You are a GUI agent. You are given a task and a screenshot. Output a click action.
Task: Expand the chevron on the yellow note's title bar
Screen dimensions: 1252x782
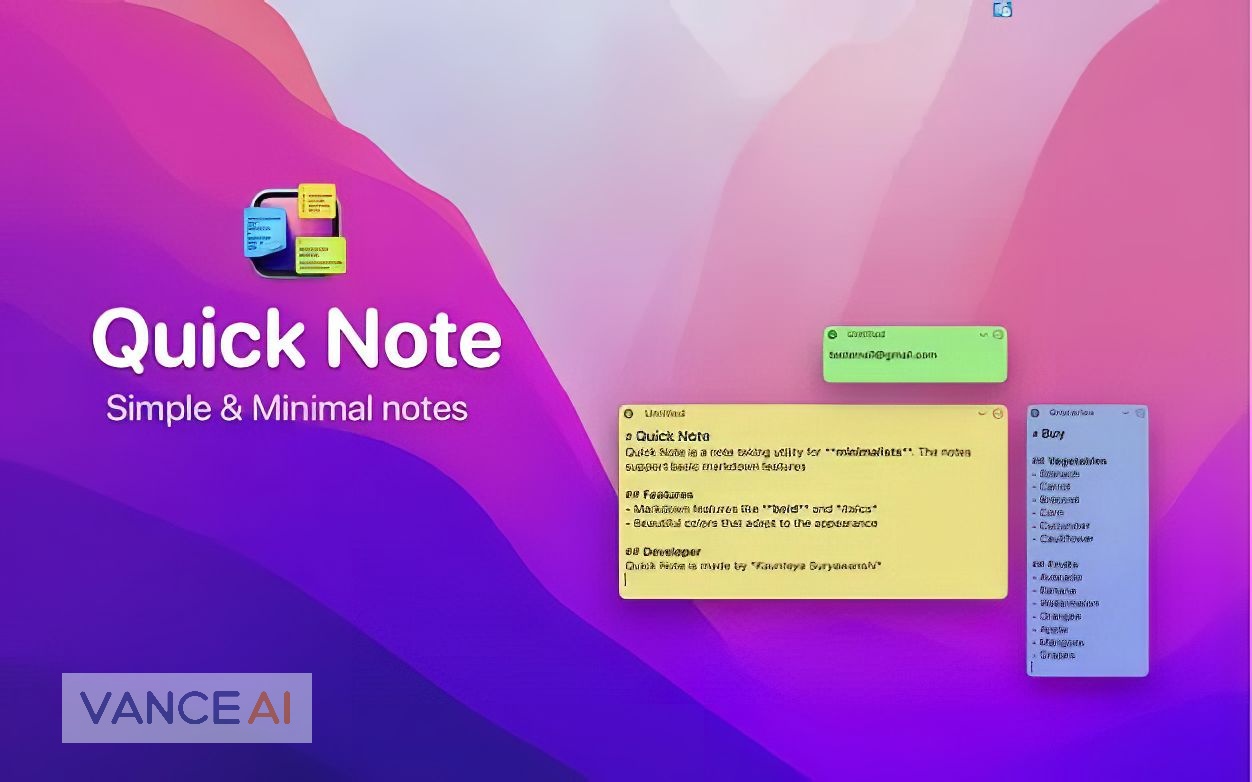pos(983,413)
